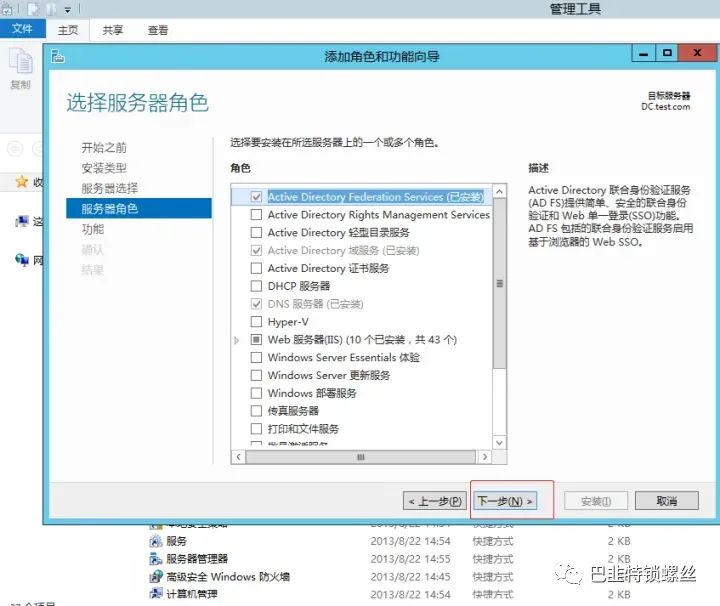Click 下一步(N) next button
Image resolution: width=720 pixels, height=606 pixels.
505,501
